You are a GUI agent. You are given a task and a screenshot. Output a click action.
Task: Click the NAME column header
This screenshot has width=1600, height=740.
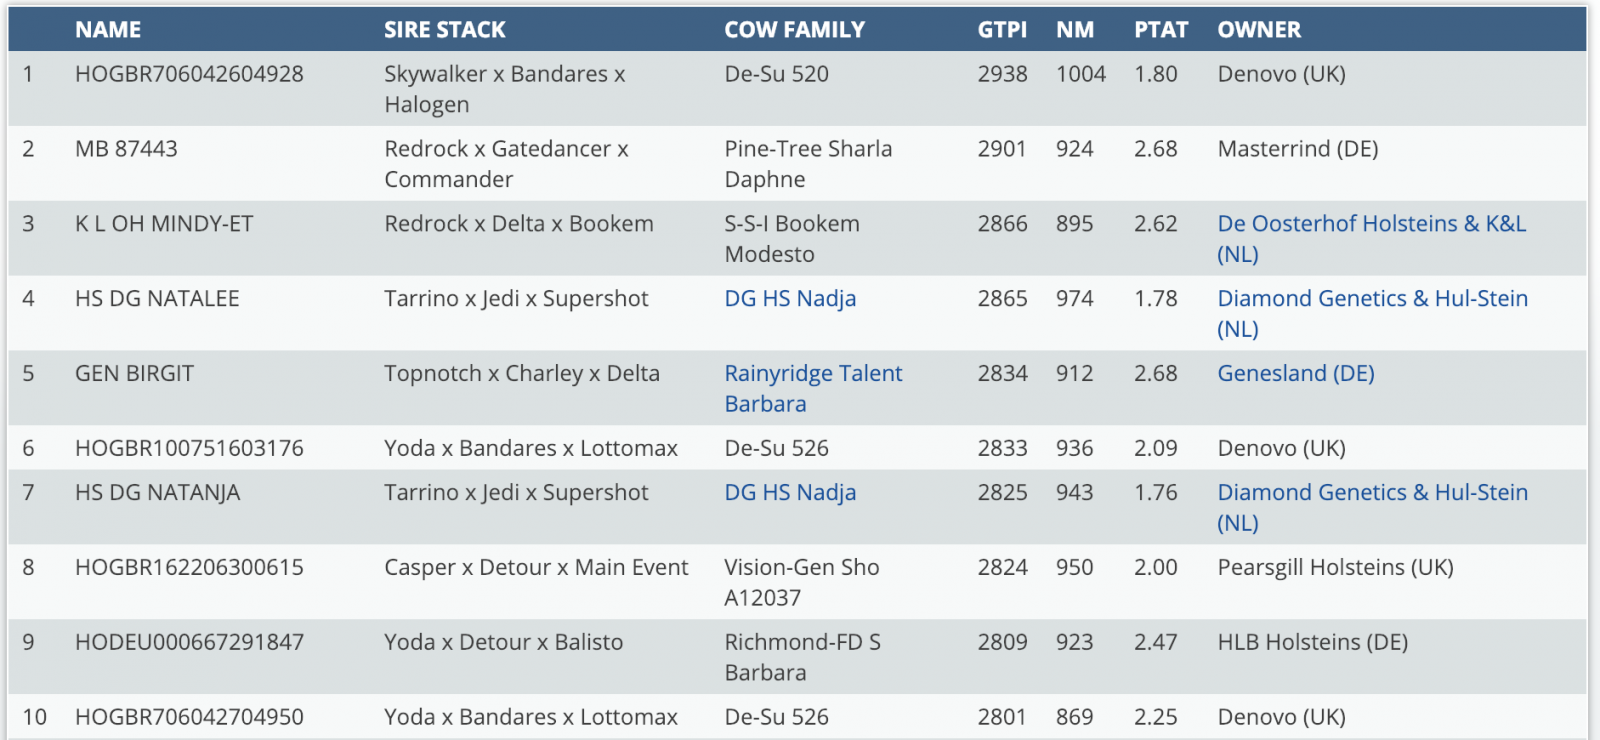(x=108, y=30)
